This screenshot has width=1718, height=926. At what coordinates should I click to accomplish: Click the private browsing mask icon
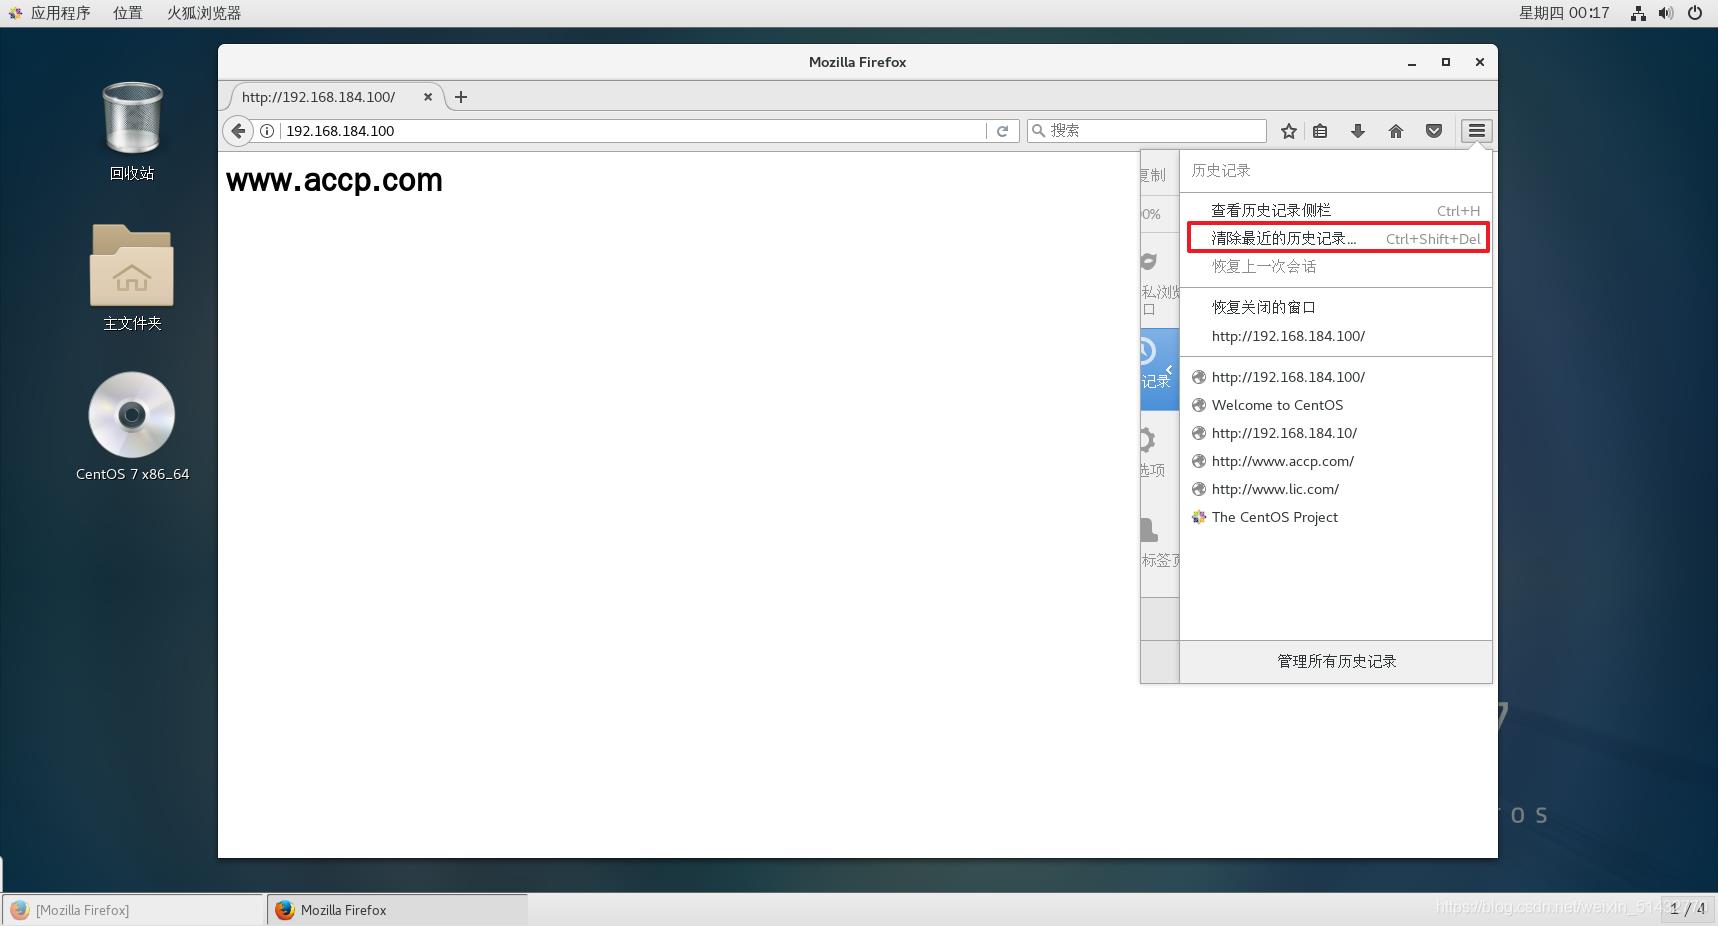pyautogui.click(x=1149, y=261)
